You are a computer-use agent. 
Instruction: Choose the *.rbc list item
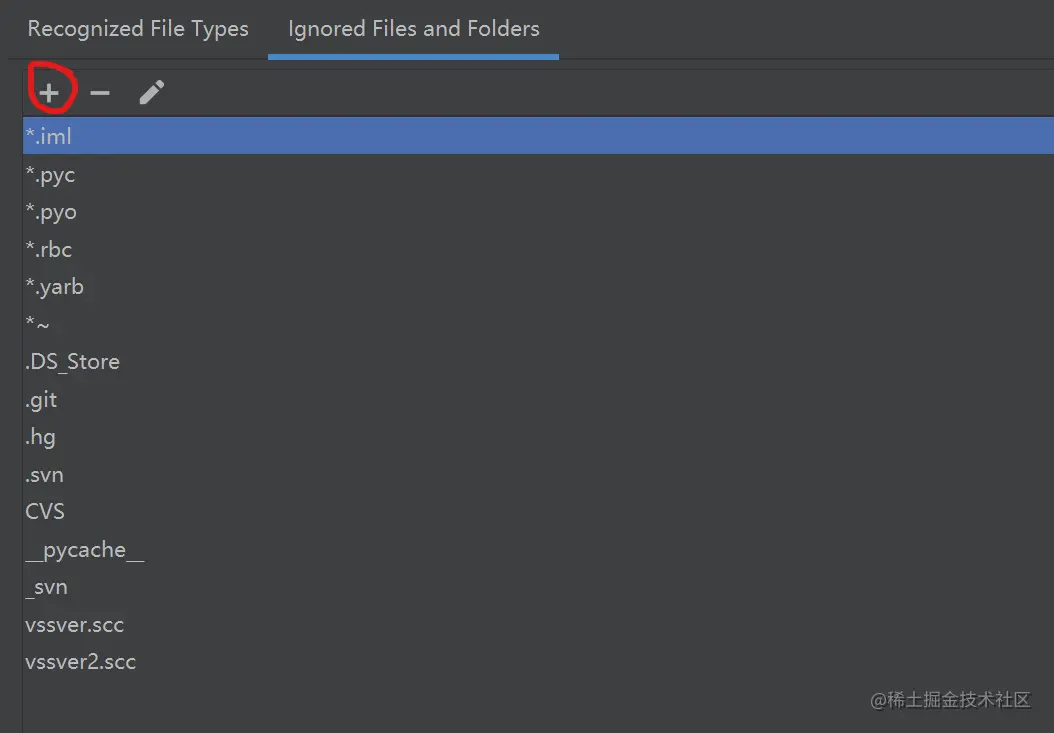point(538,249)
